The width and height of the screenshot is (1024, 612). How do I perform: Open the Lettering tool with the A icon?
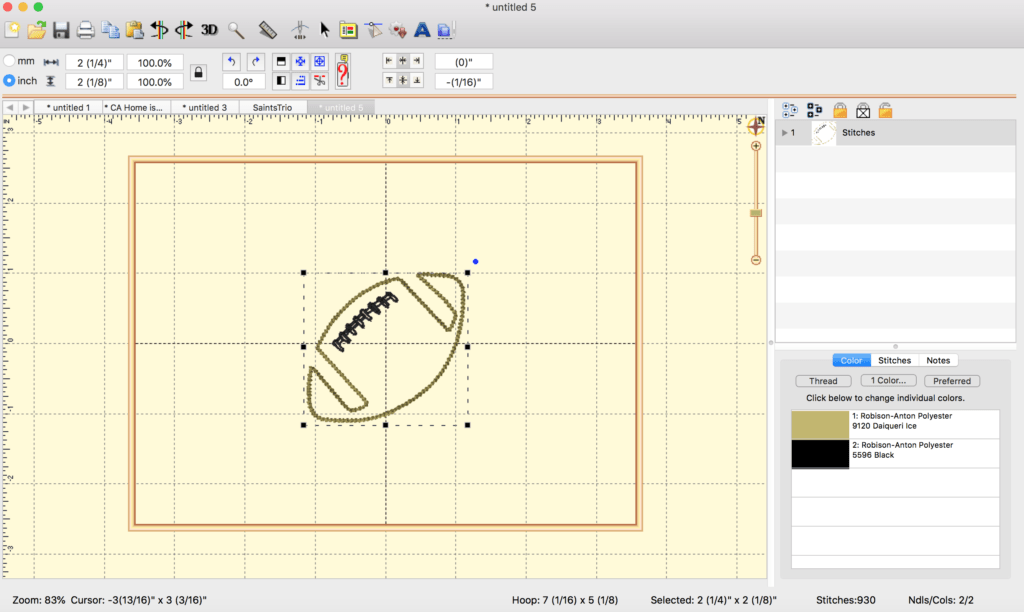pos(420,30)
